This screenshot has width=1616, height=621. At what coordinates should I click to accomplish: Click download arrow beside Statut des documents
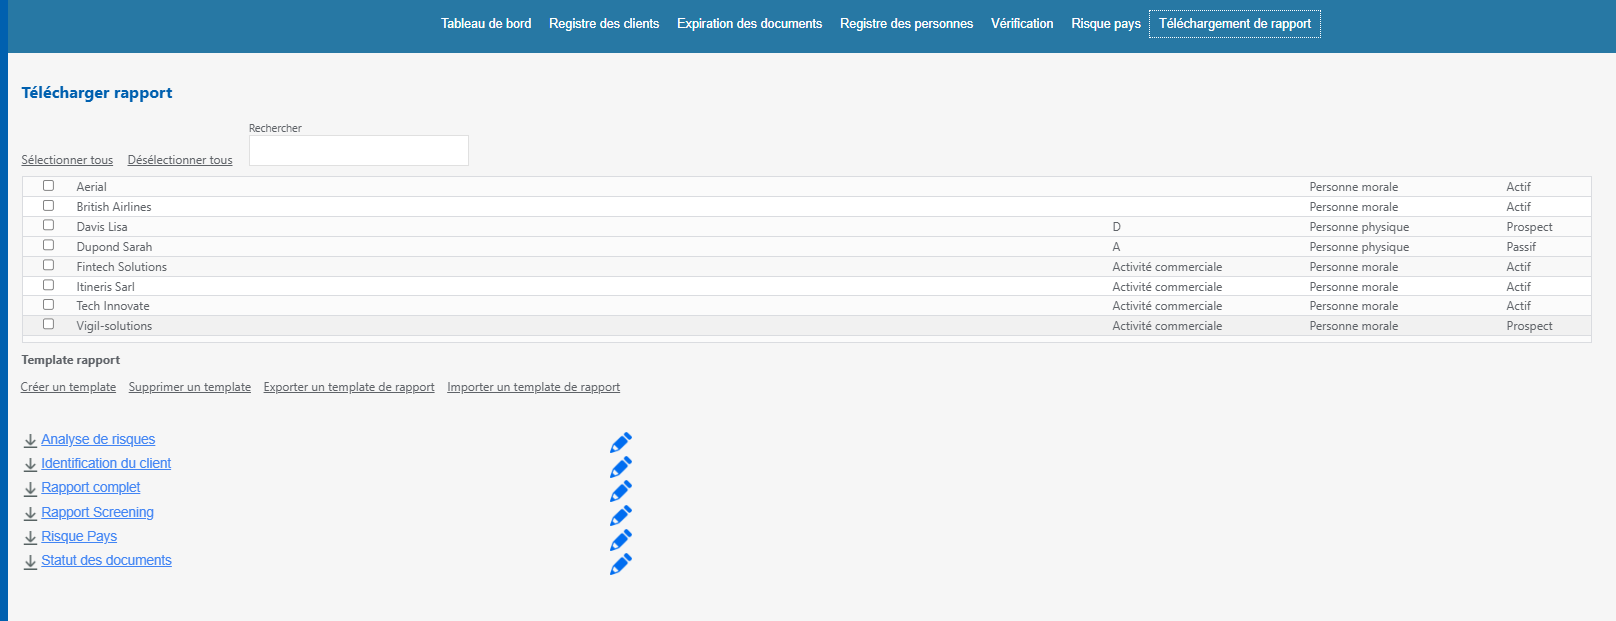point(30,561)
